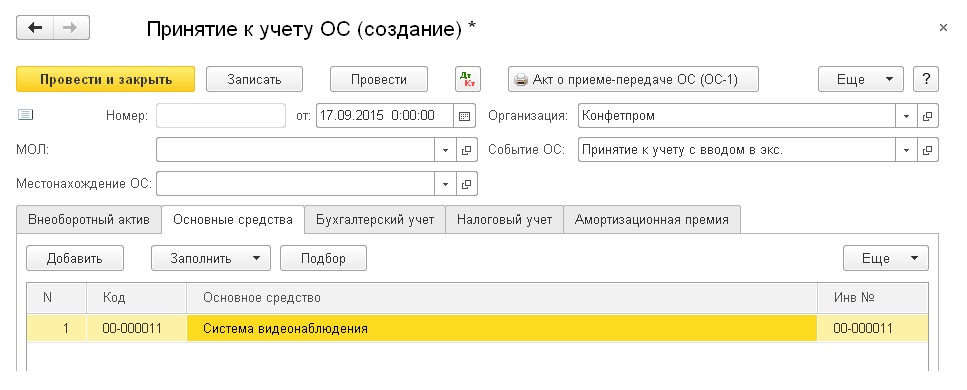Expand the Событие ОС dropdown list
This screenshot has height=390, width=967.
(x=906, y=150)
